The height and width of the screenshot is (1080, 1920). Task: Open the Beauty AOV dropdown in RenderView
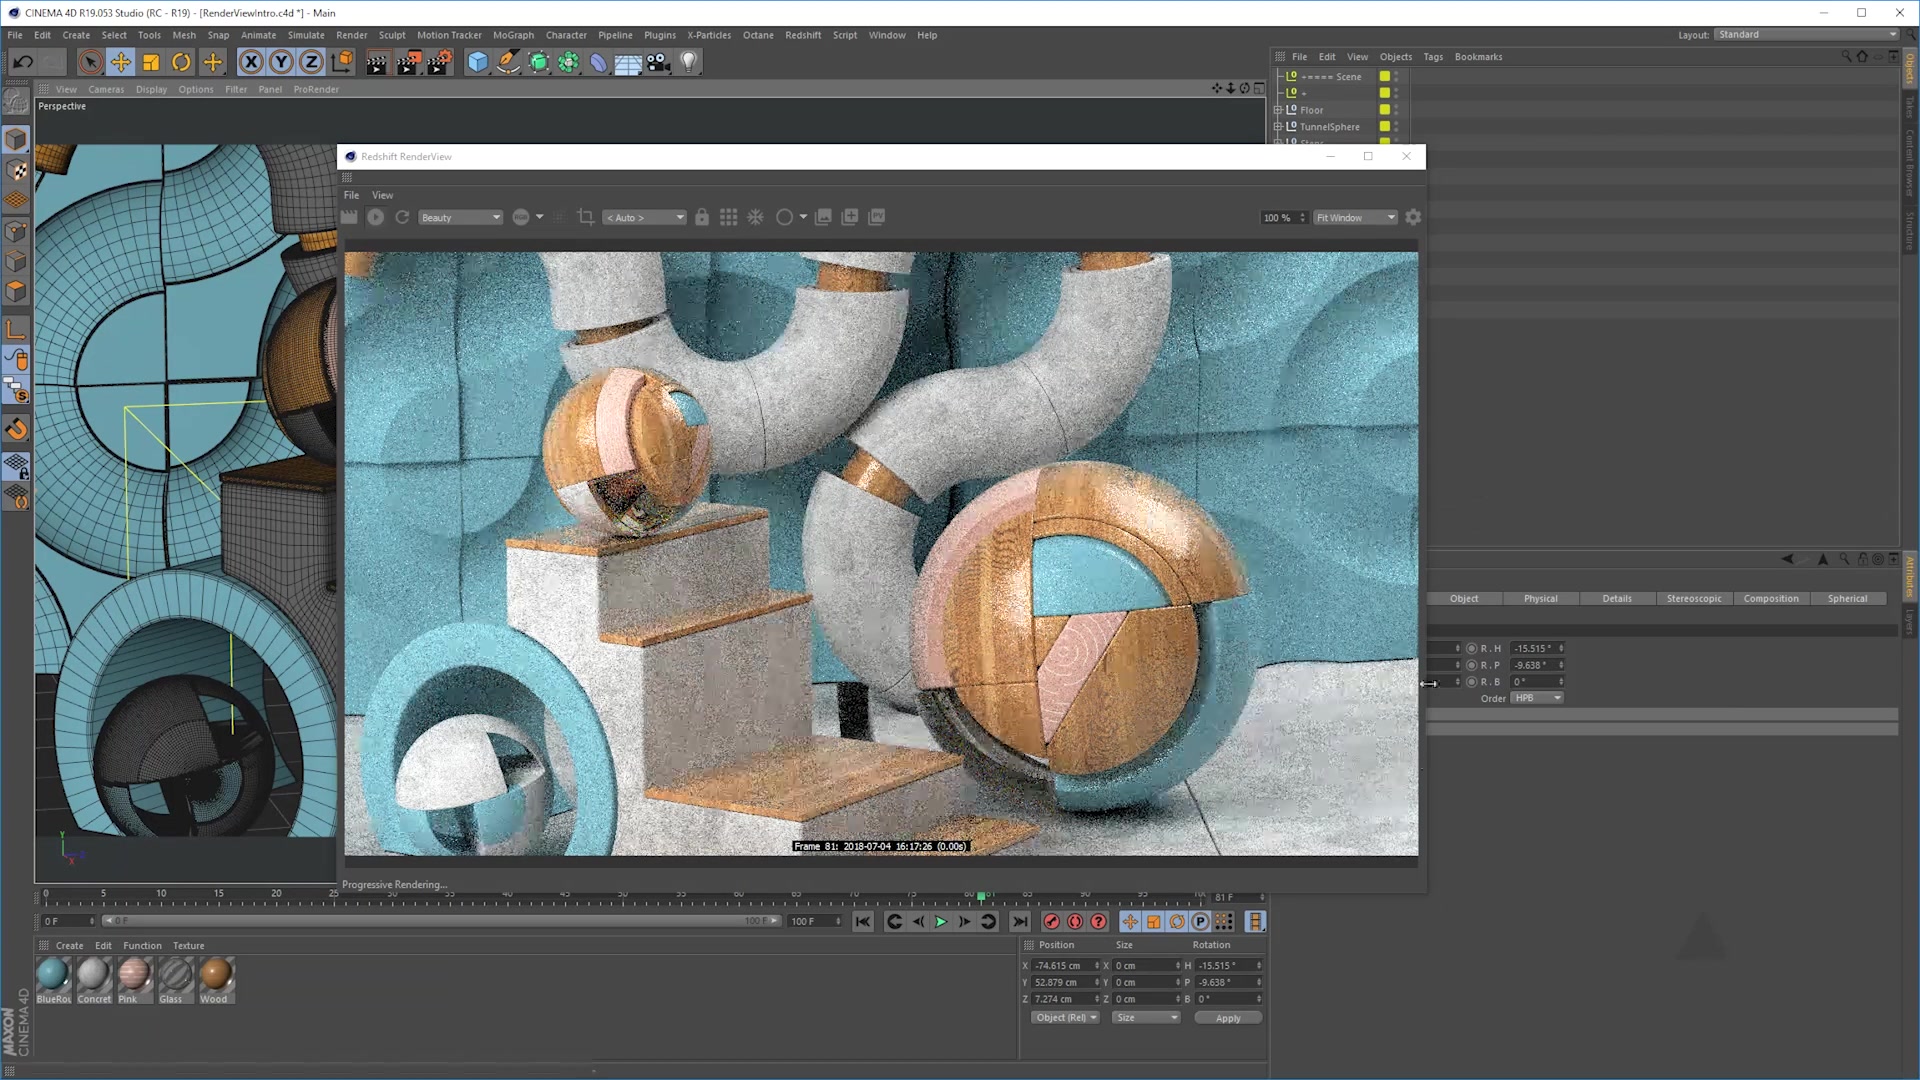(460, 217)
